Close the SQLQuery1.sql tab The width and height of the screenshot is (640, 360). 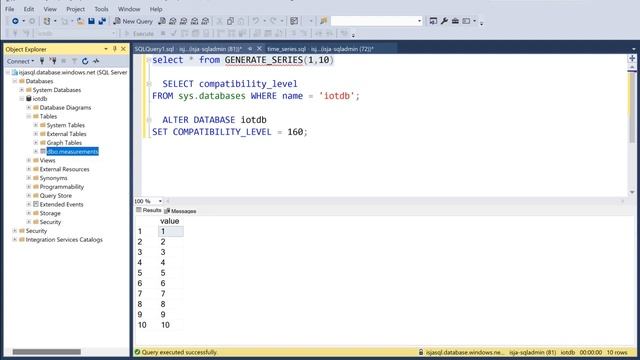[259, 49]
